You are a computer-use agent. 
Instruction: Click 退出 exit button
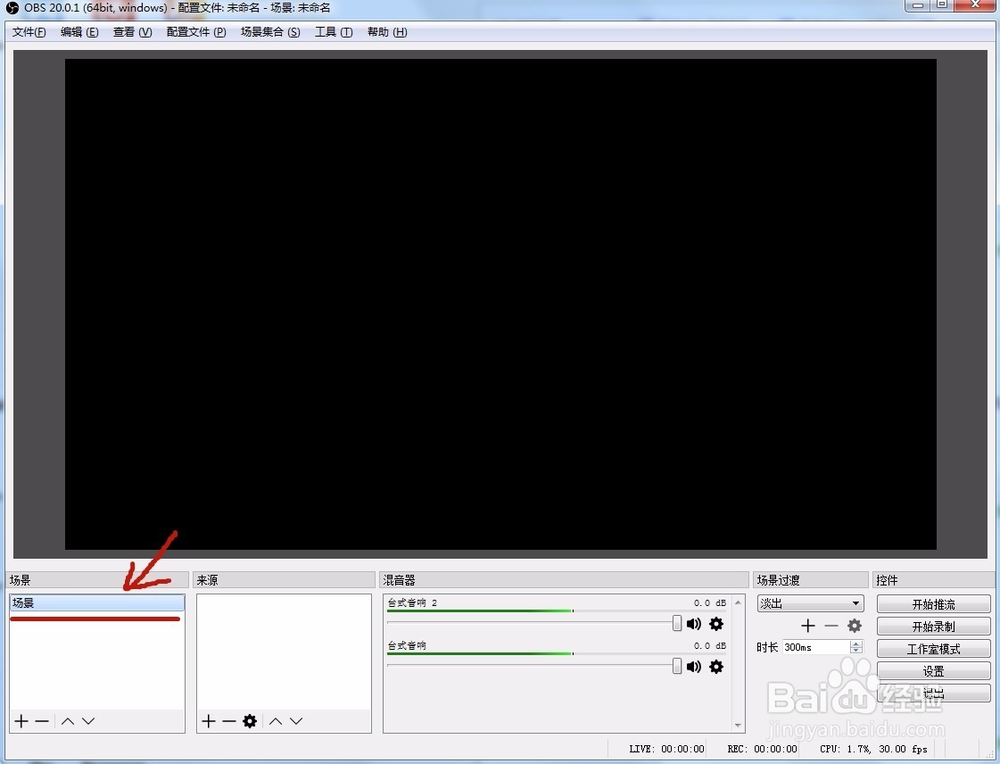934,693
